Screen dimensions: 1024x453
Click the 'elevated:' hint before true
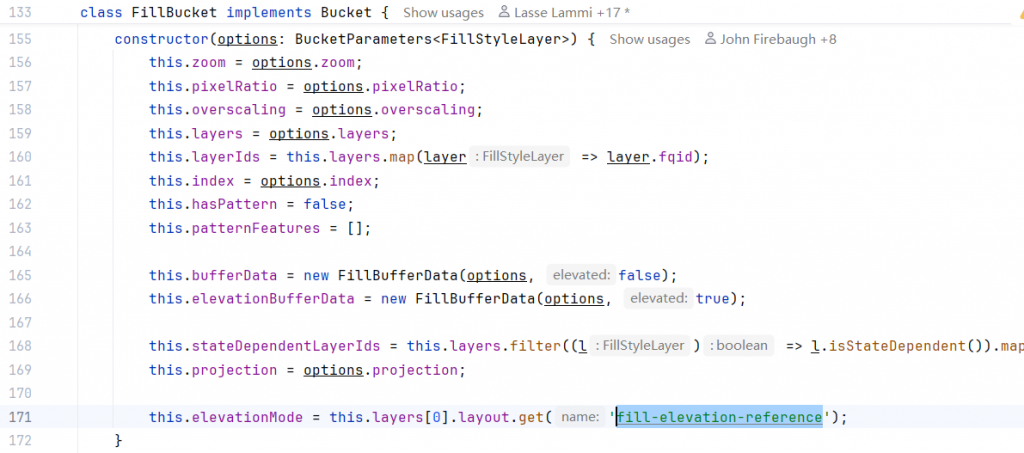click(x=658, y=299)
